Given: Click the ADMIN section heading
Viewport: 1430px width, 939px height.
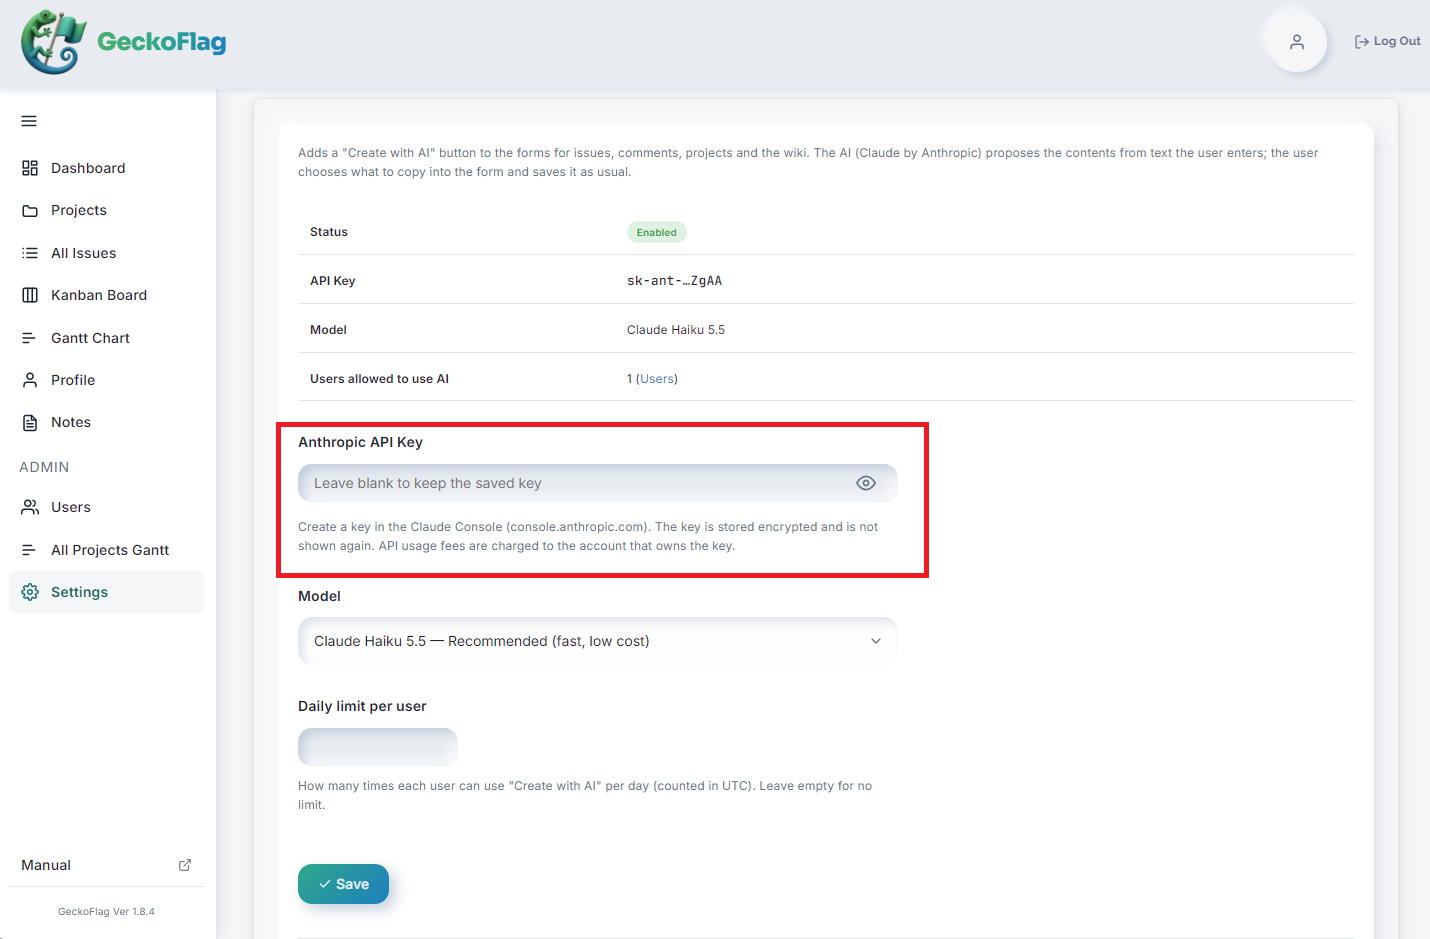Looking at the screenshot, I should pos(44,467).
